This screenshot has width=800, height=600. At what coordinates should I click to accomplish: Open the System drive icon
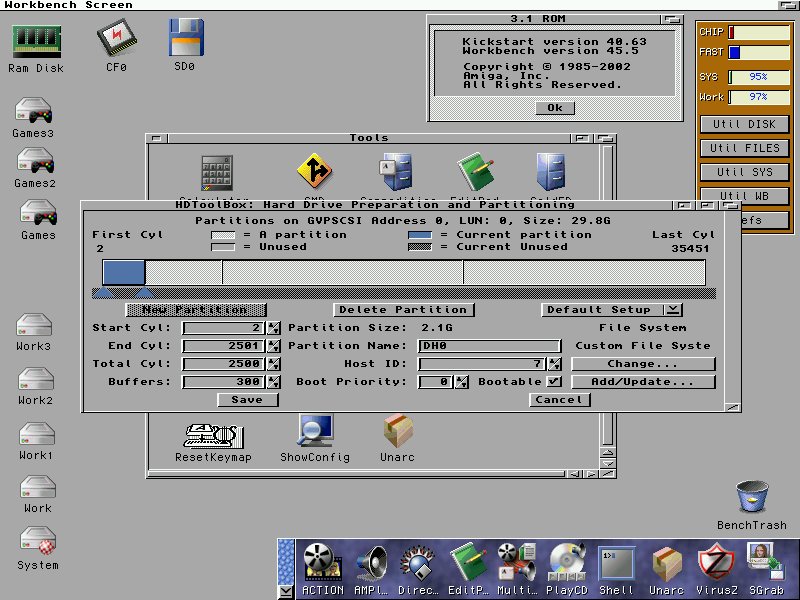(38, 541)
